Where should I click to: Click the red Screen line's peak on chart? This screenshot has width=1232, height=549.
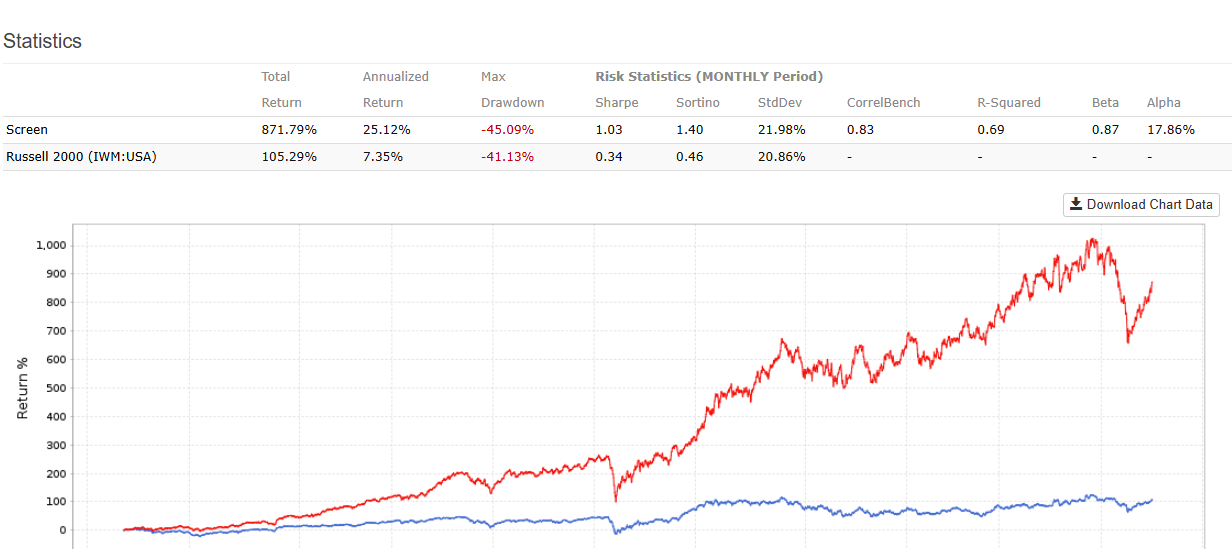pyautogui.click(x=1092, y=240)
